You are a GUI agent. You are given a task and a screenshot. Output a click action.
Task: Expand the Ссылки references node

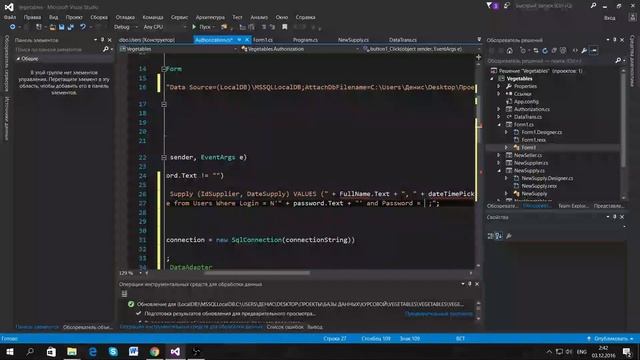pos(498,94)
